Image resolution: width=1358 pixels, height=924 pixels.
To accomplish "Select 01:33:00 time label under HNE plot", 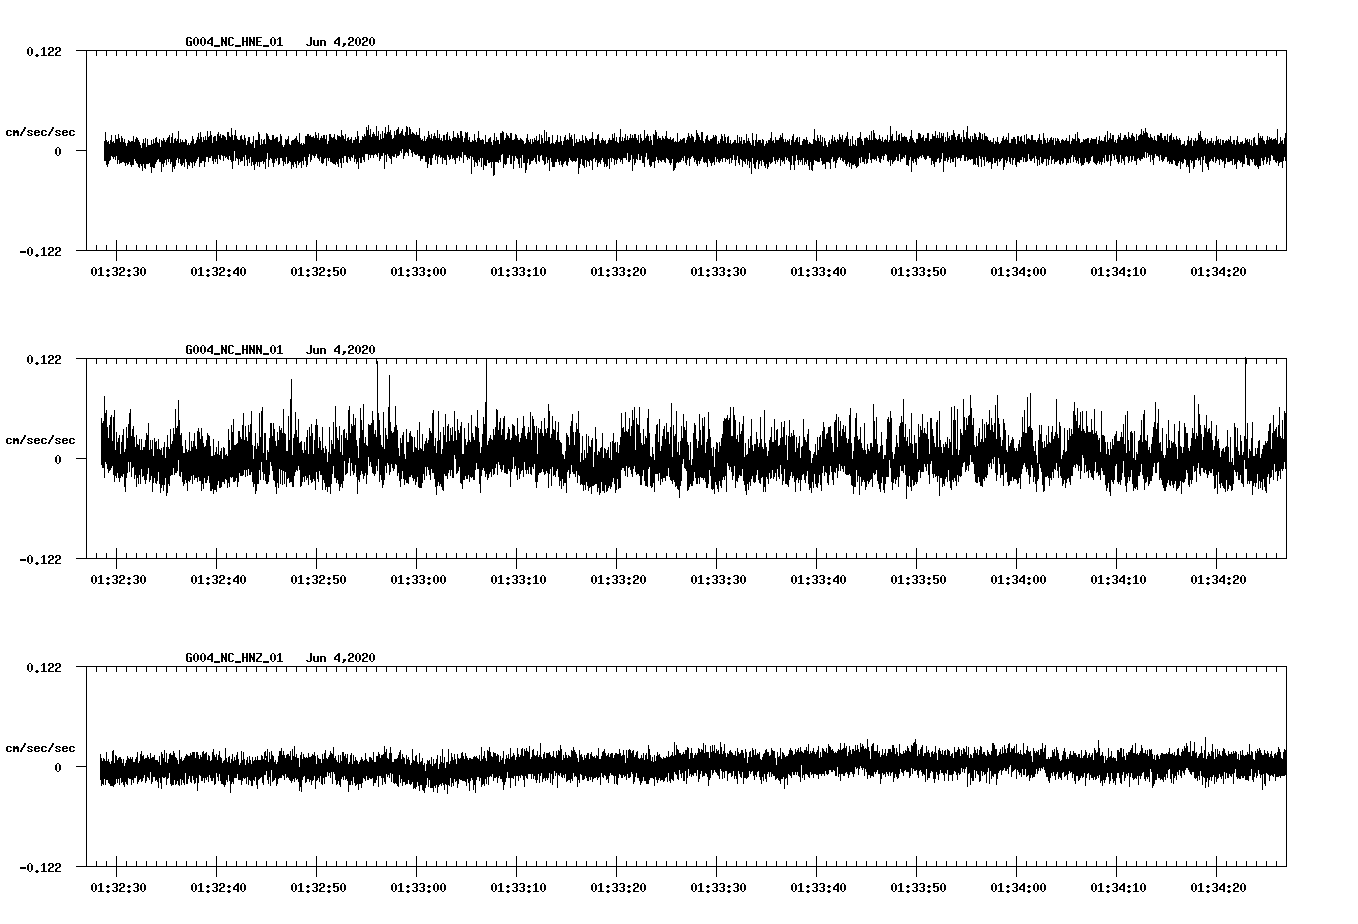I will (418, 272).
